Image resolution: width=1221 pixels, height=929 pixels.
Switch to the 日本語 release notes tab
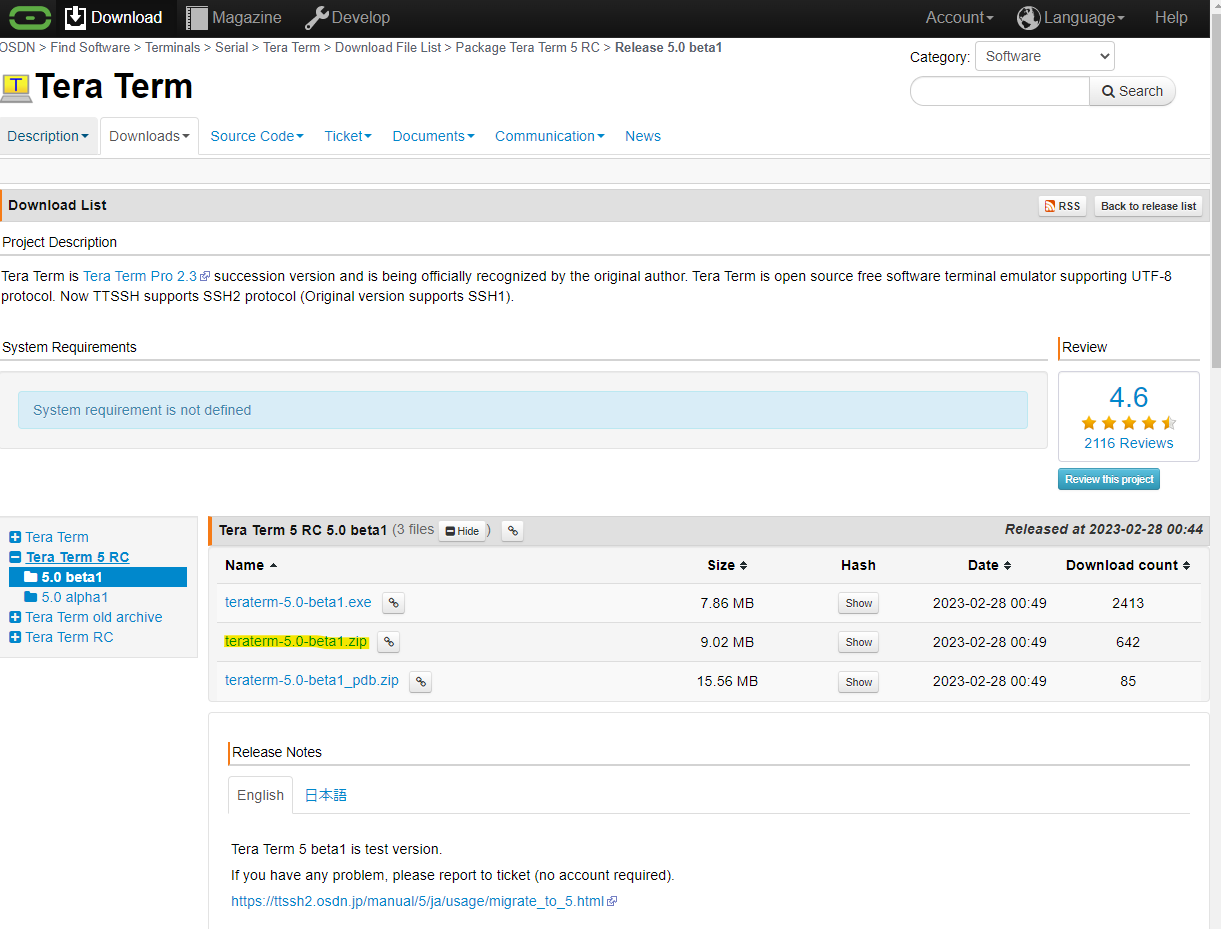pyautogui.click(x=325, y=794)
